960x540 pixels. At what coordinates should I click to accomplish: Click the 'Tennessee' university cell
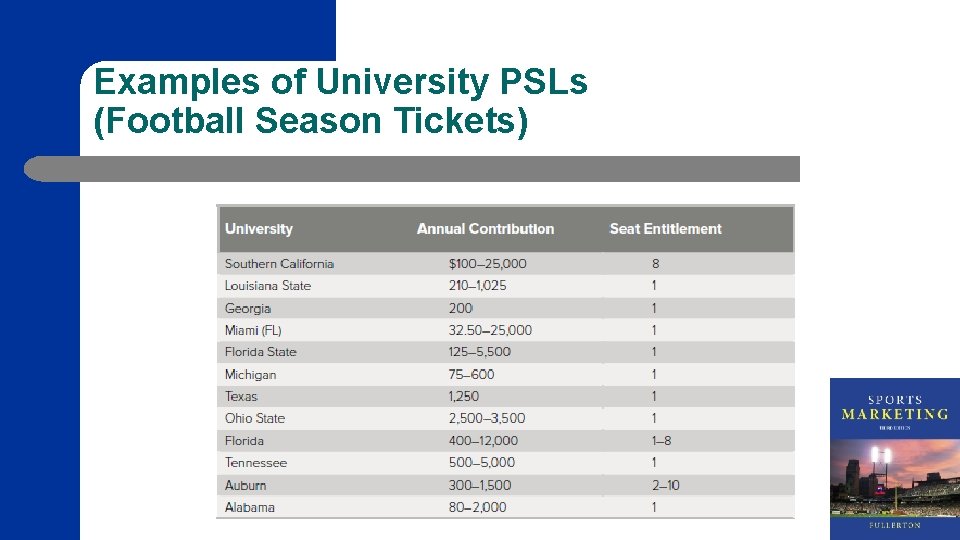256,463
